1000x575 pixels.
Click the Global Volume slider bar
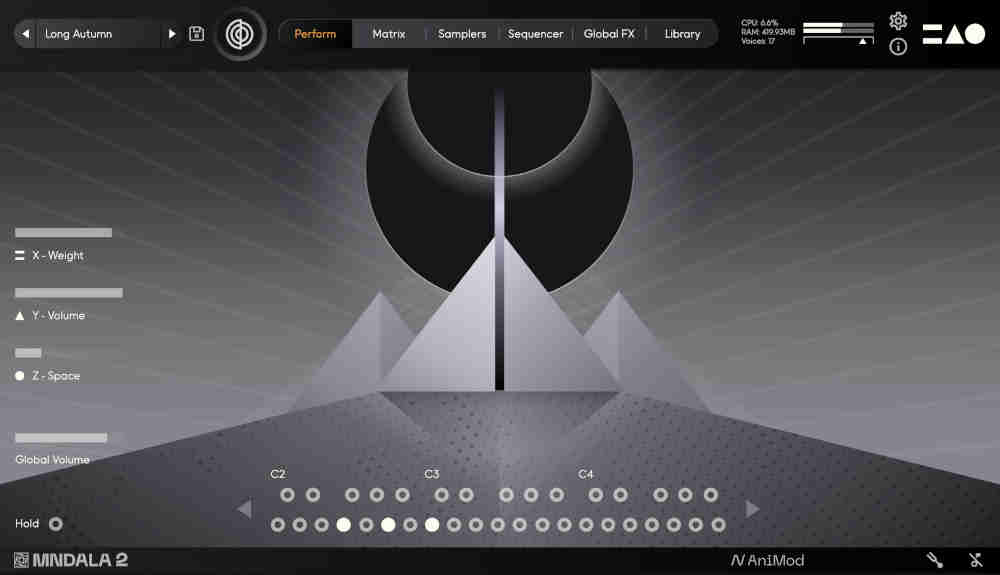(x=61, y=438)
